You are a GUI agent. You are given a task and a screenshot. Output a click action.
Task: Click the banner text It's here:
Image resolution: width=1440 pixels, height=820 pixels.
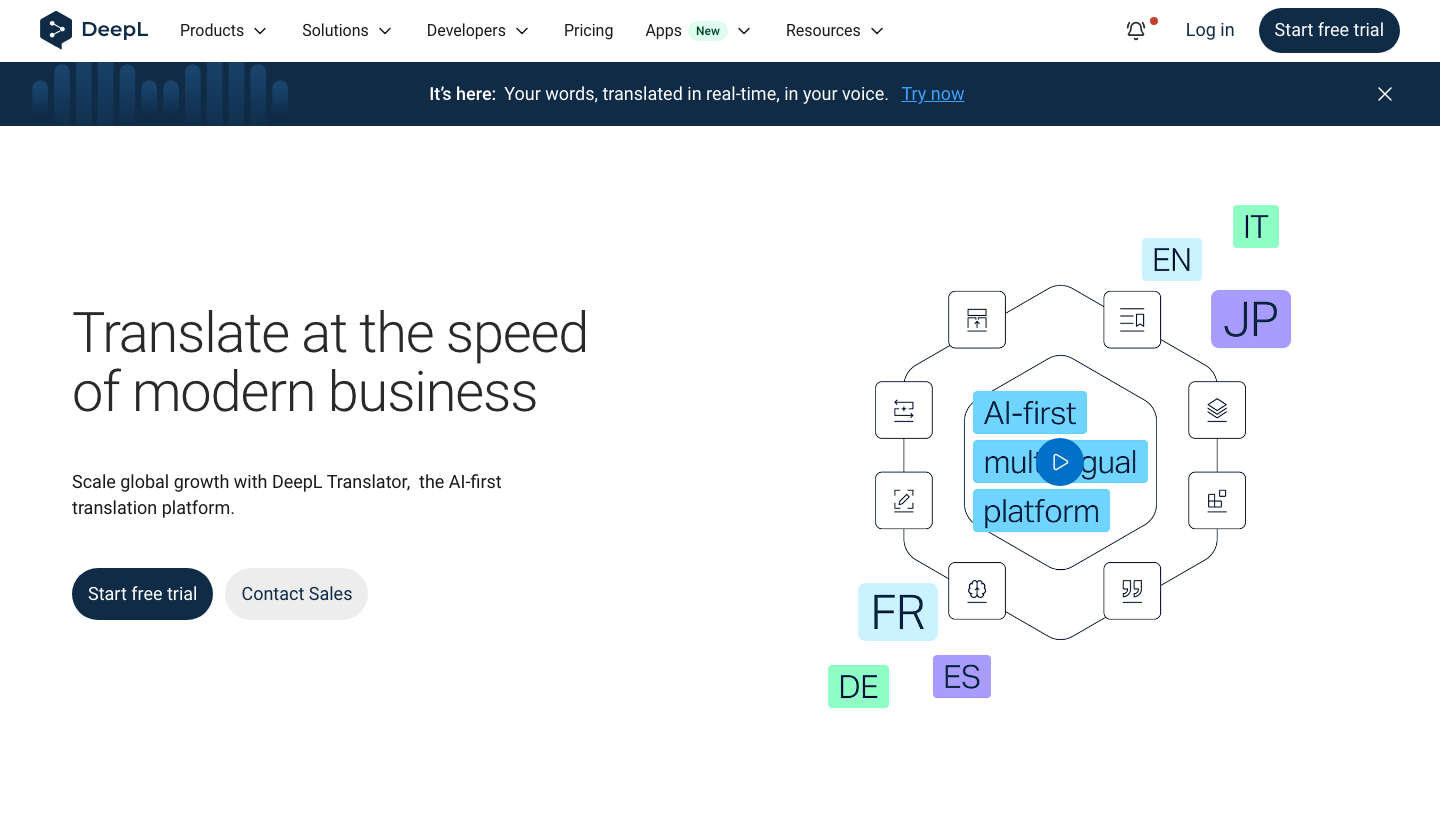pos(462,94)
